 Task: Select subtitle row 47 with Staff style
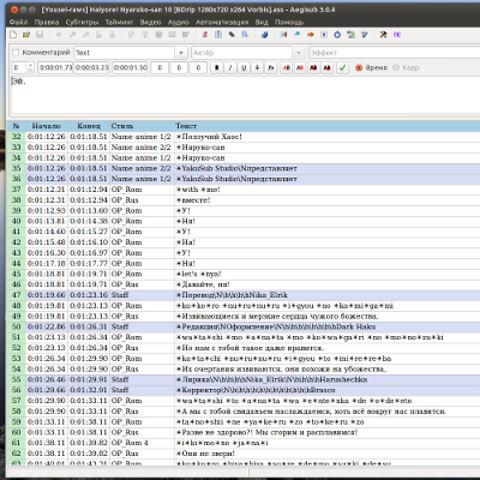243,295
